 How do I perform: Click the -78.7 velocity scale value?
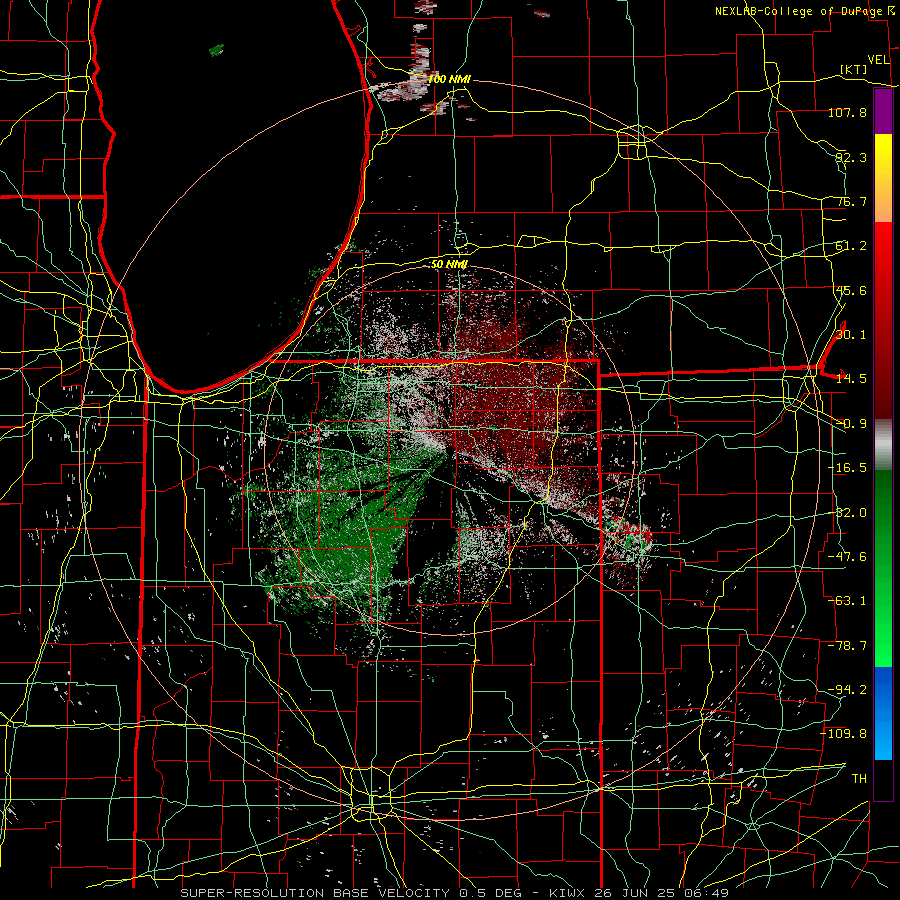[x=847, y=646]
